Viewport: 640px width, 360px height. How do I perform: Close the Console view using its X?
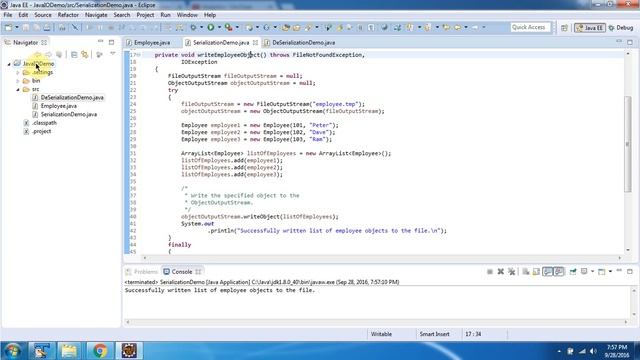198,272
